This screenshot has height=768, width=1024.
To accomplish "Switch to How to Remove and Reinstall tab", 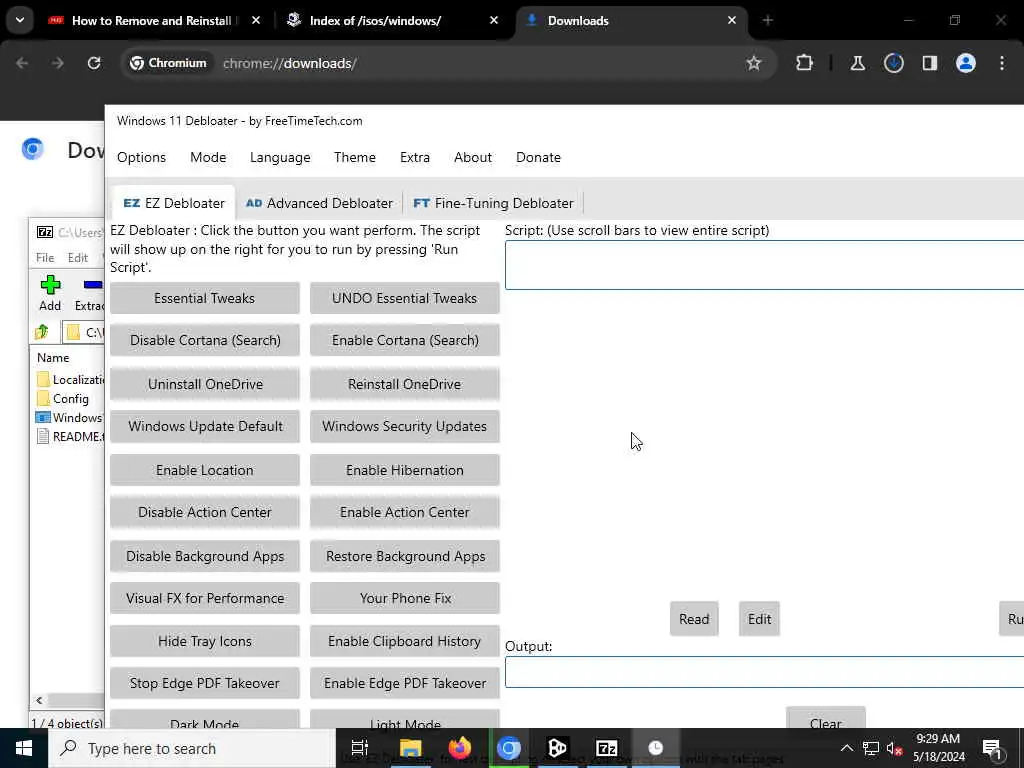I will [152, 21].
